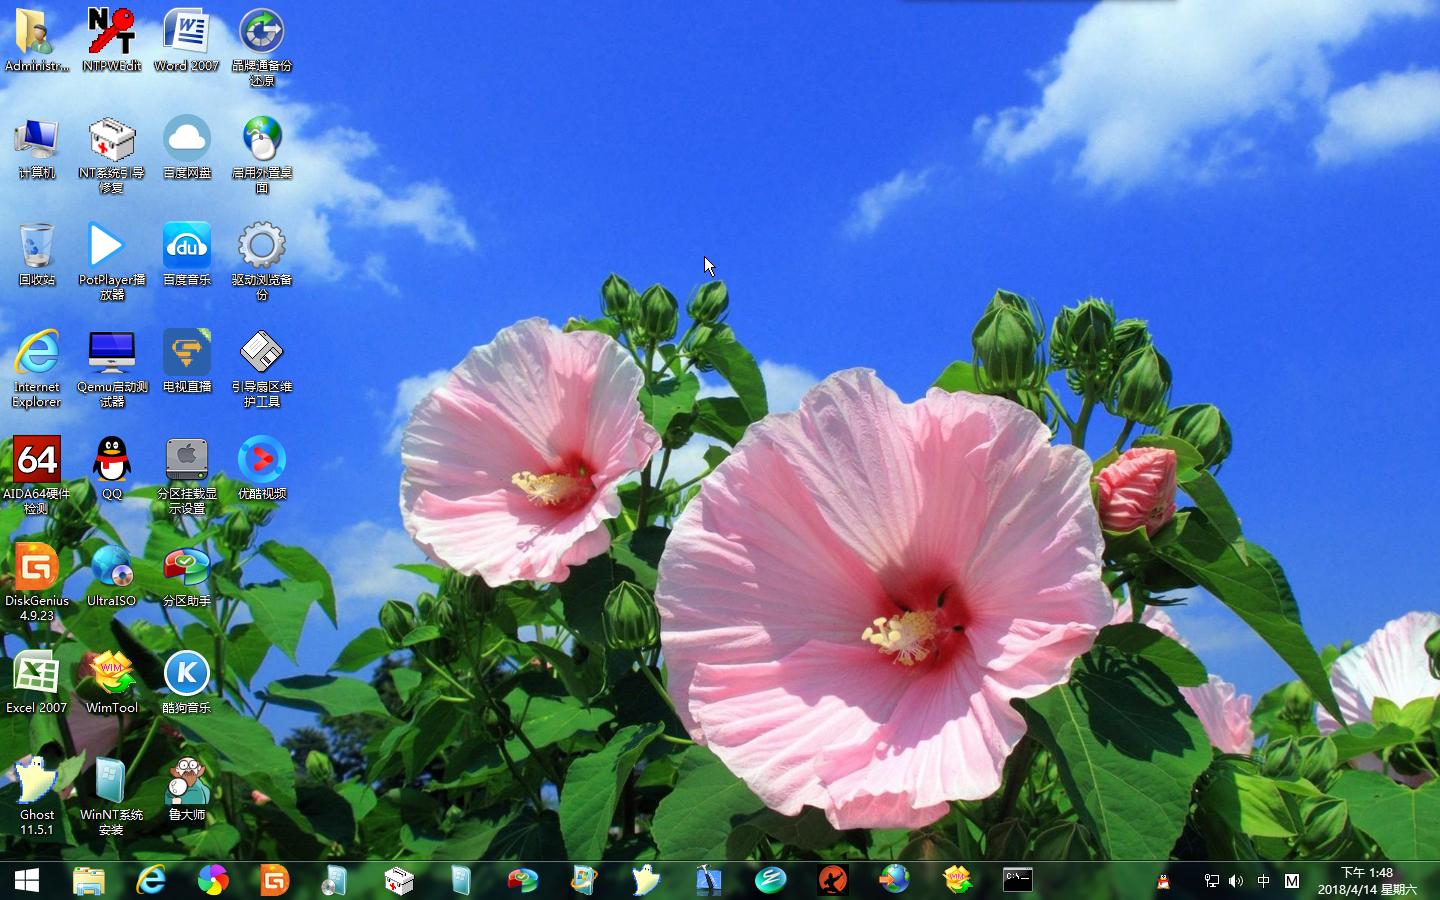This screenshot has width=1440, height=900.
Task: Click the M input method tray icon
Action: tap(1292, 881)
